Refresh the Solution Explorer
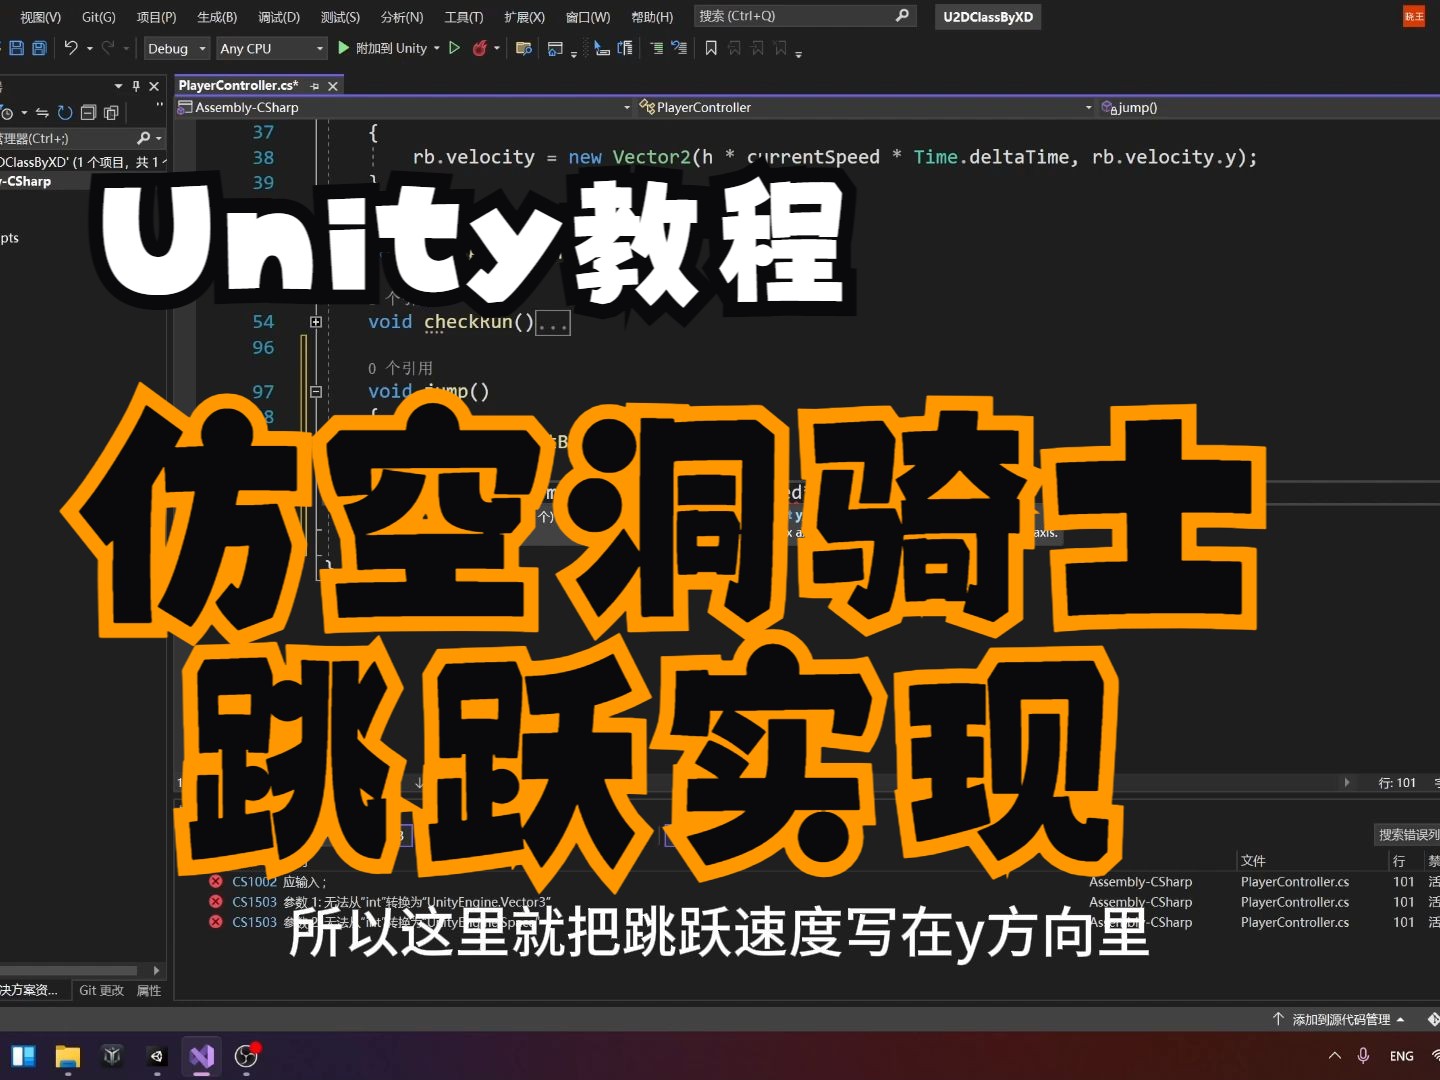 point(65,113)
